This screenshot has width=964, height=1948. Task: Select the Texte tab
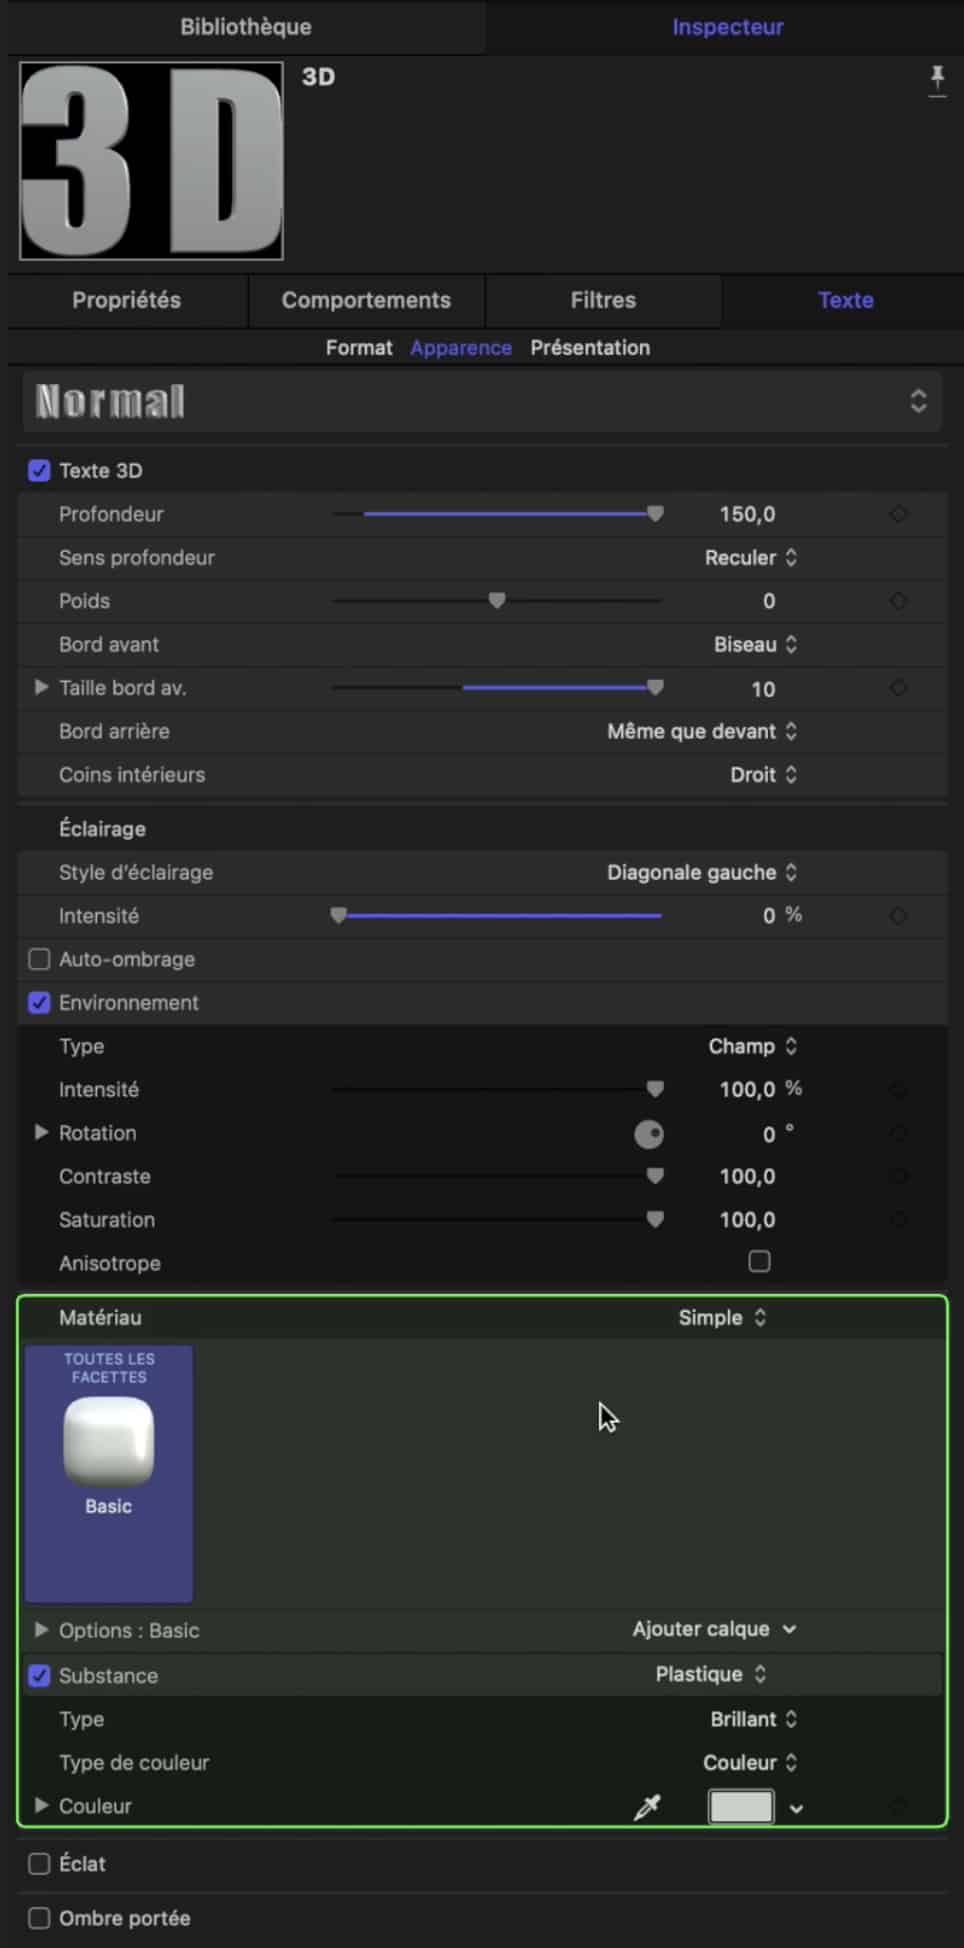point(845,300)
